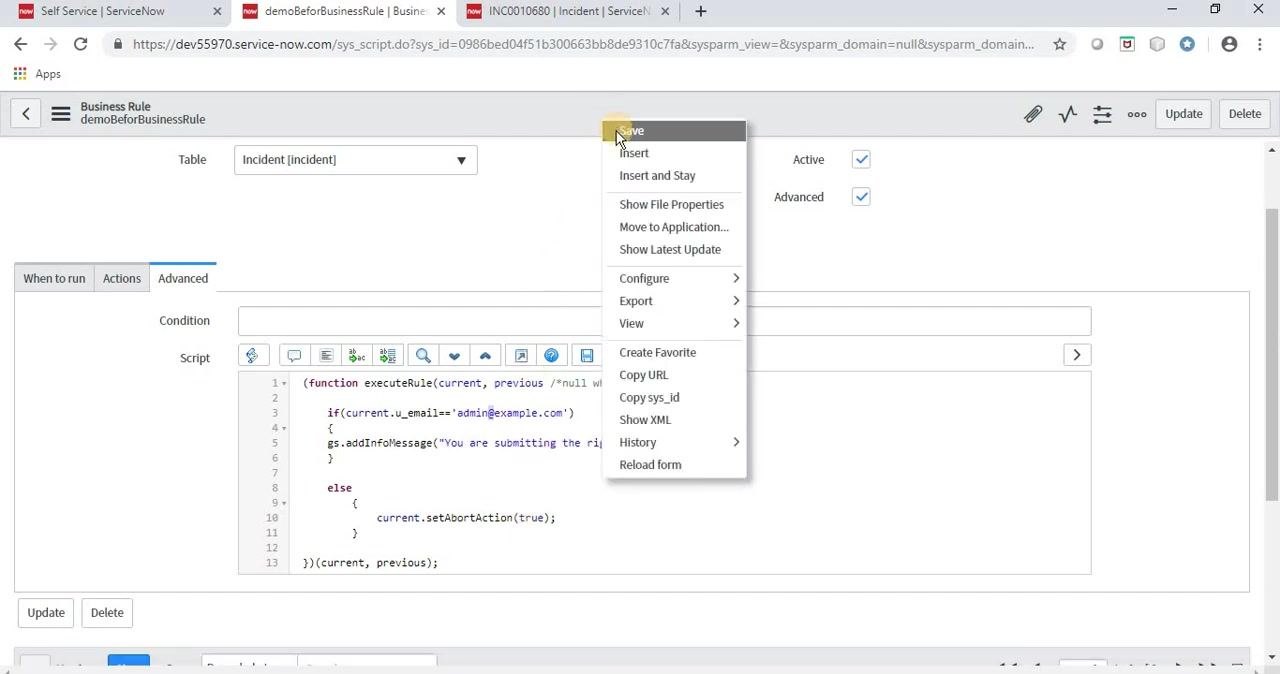Select Reload form
The height and width of the screenshot is (674, 1280).
[675, 464]
